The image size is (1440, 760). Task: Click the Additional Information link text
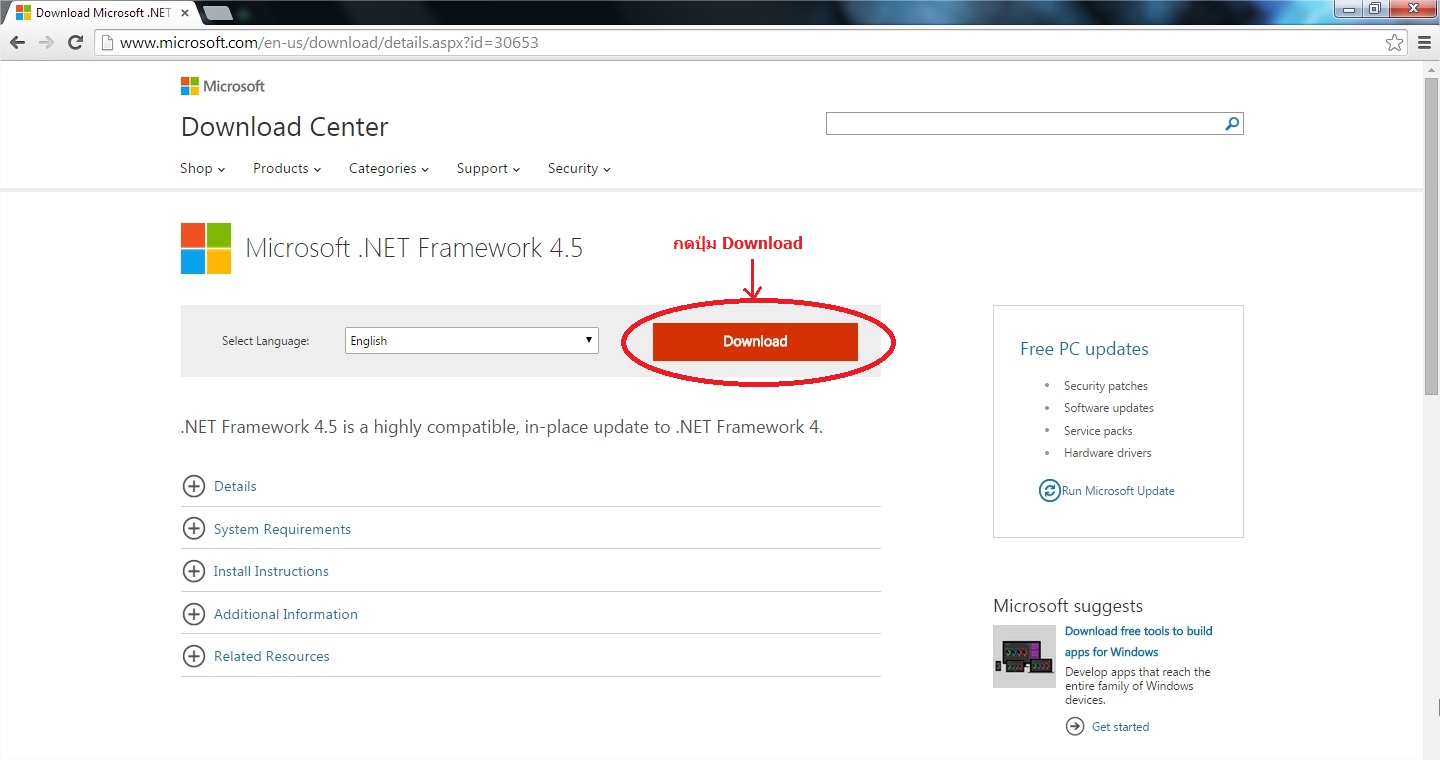coord(286,614)
